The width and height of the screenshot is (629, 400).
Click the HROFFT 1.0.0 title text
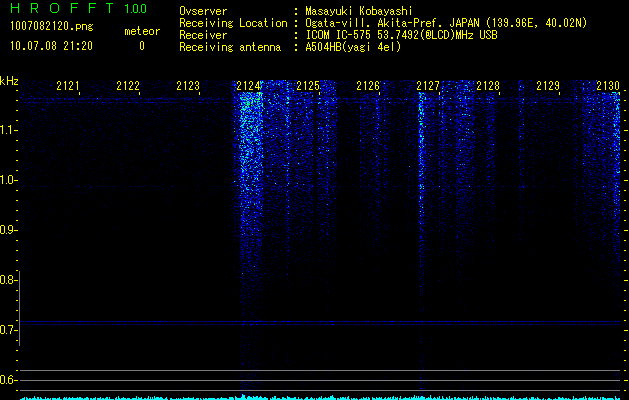(78, 8)
